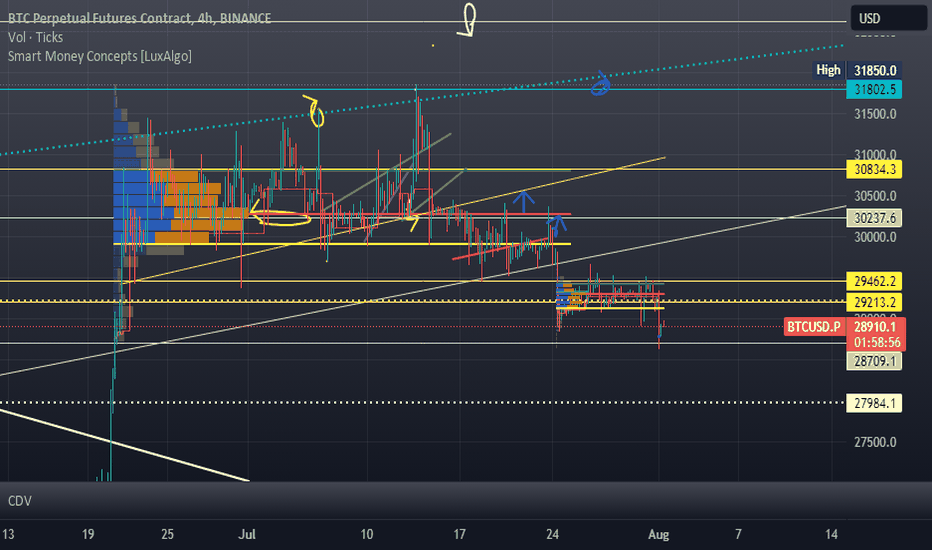This screenshot has width=932, height=550.
Task: Select the 27984.1 price label
Action: click(874, 403)
